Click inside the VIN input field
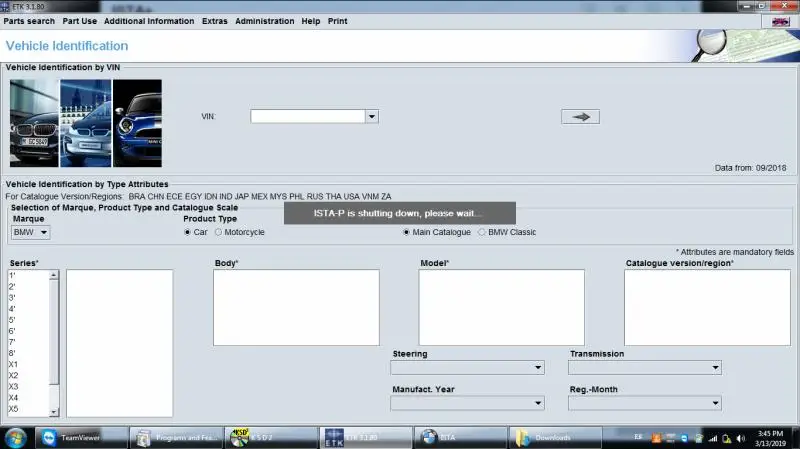Image resolution: width=800 pixels, height=449 pixels. point(308,116)
